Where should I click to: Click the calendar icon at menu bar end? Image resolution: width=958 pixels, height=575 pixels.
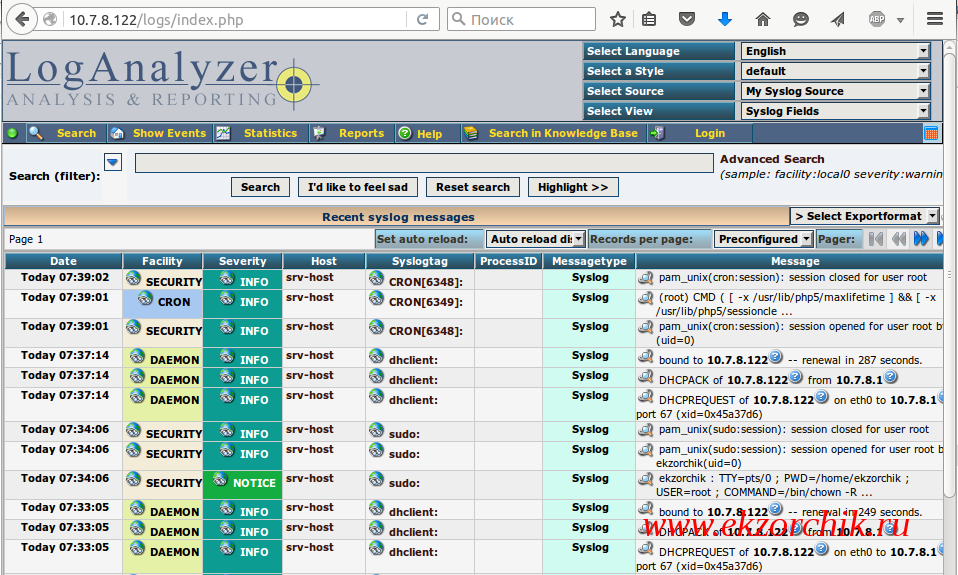coord(931,133)
